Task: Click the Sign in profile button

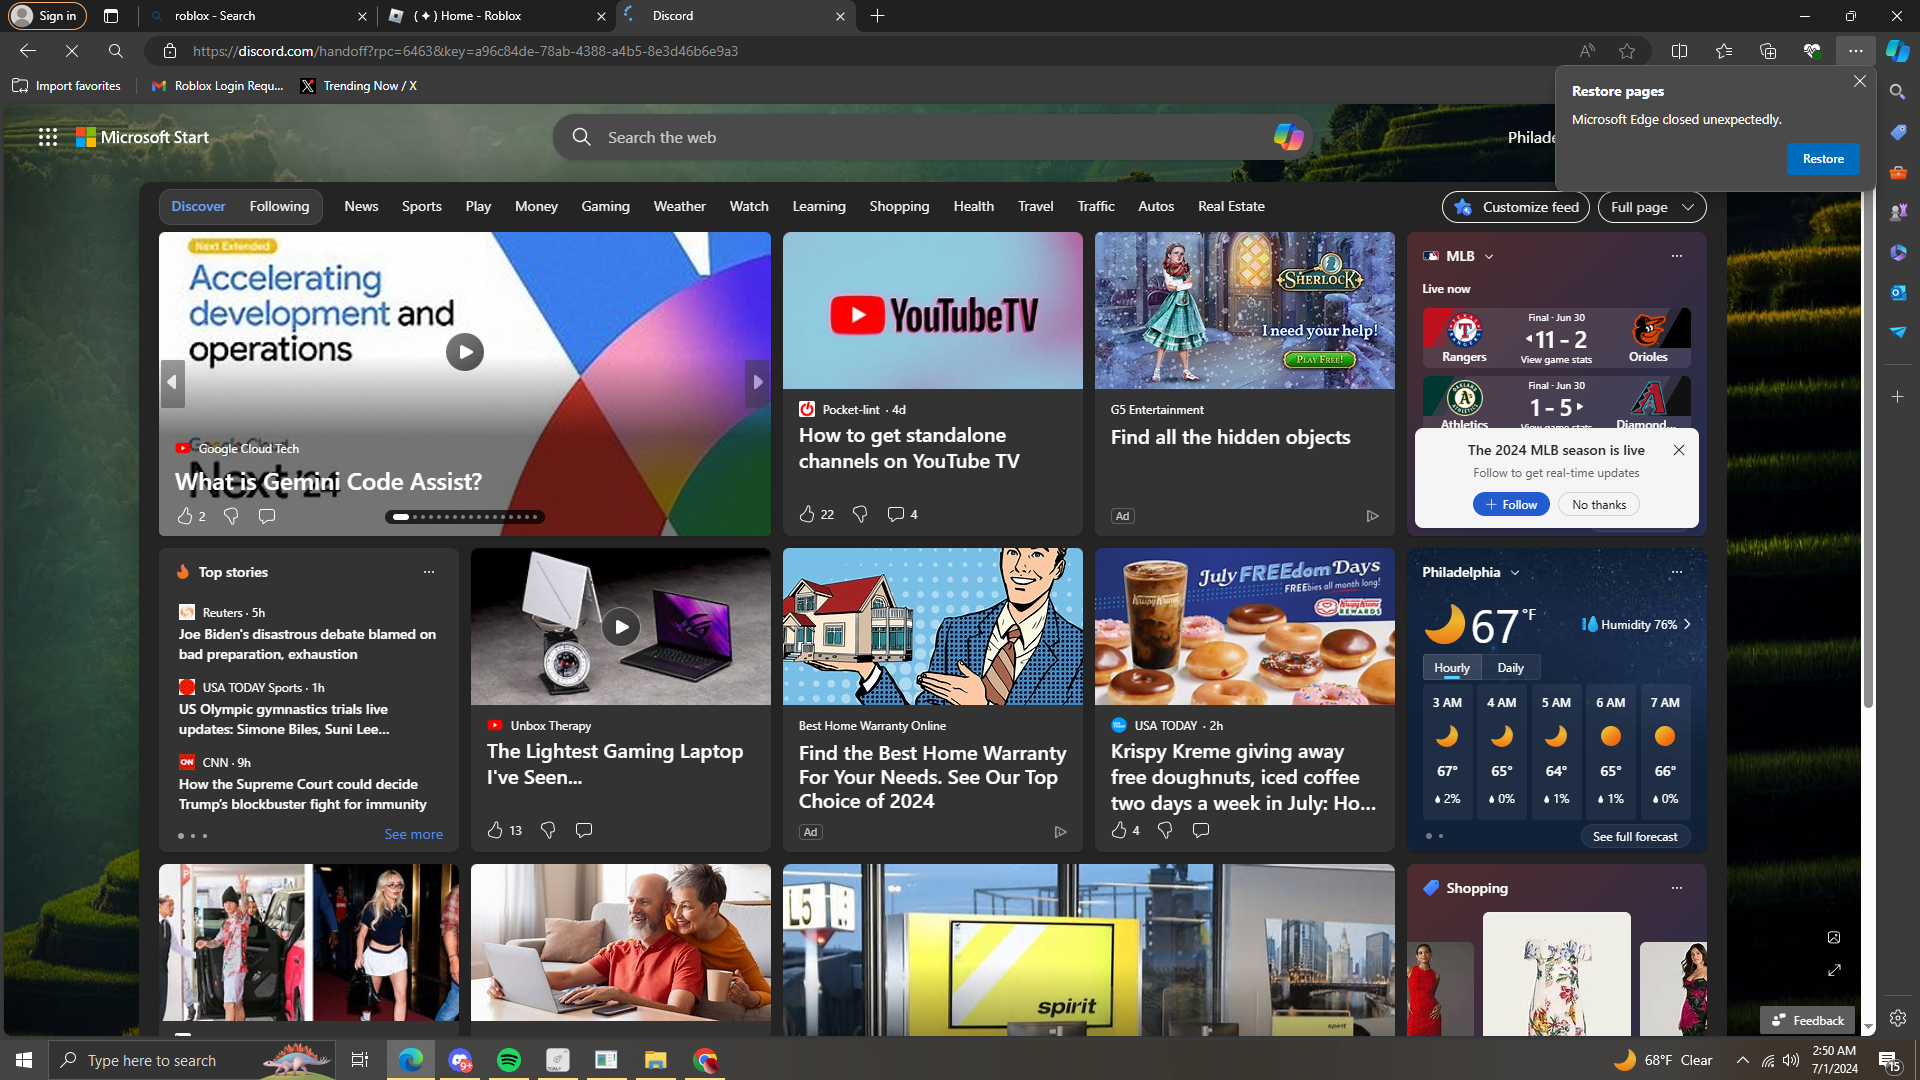Action: point(48,16)
